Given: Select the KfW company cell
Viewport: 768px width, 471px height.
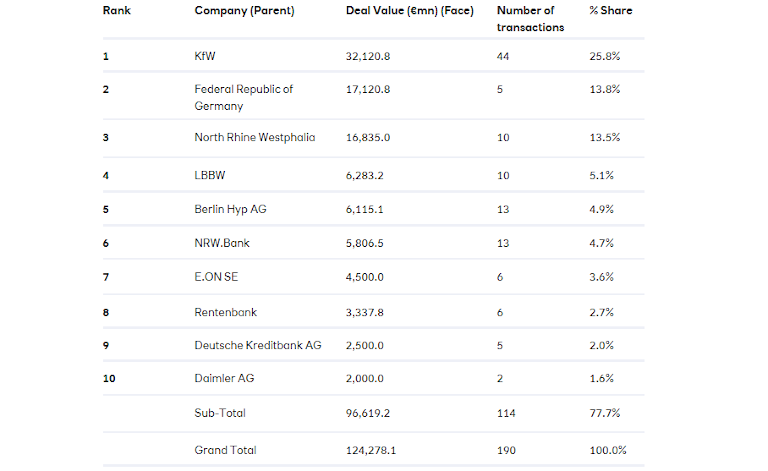Looking at the screenshot, I should point(205,57).
